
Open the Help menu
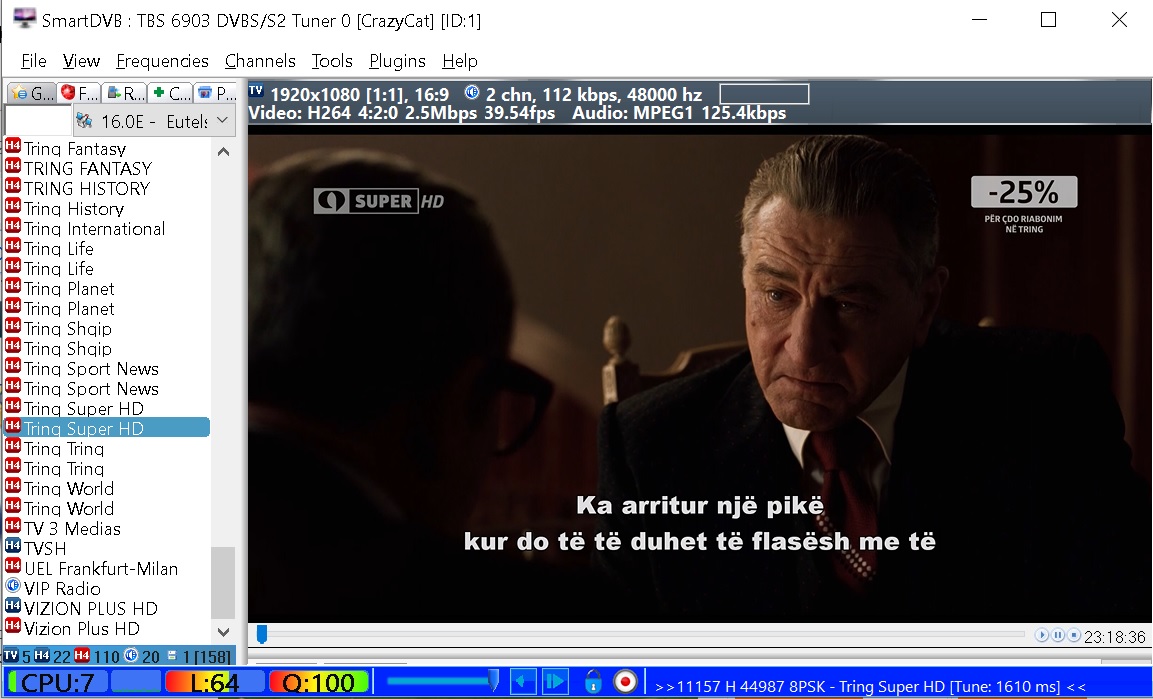460,61
